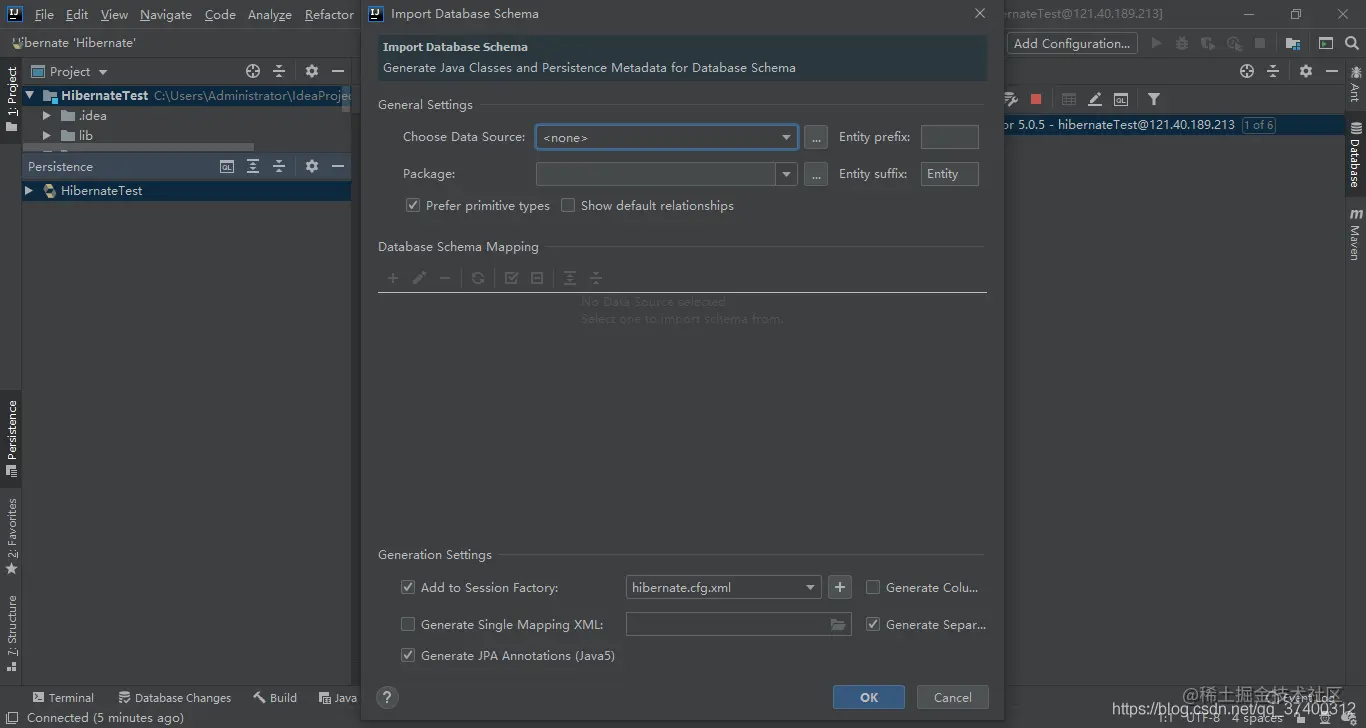The width and height of the screenshot is (1366, 728).
Task: Expand the .idea folder
Action: [x=46, y=115]
